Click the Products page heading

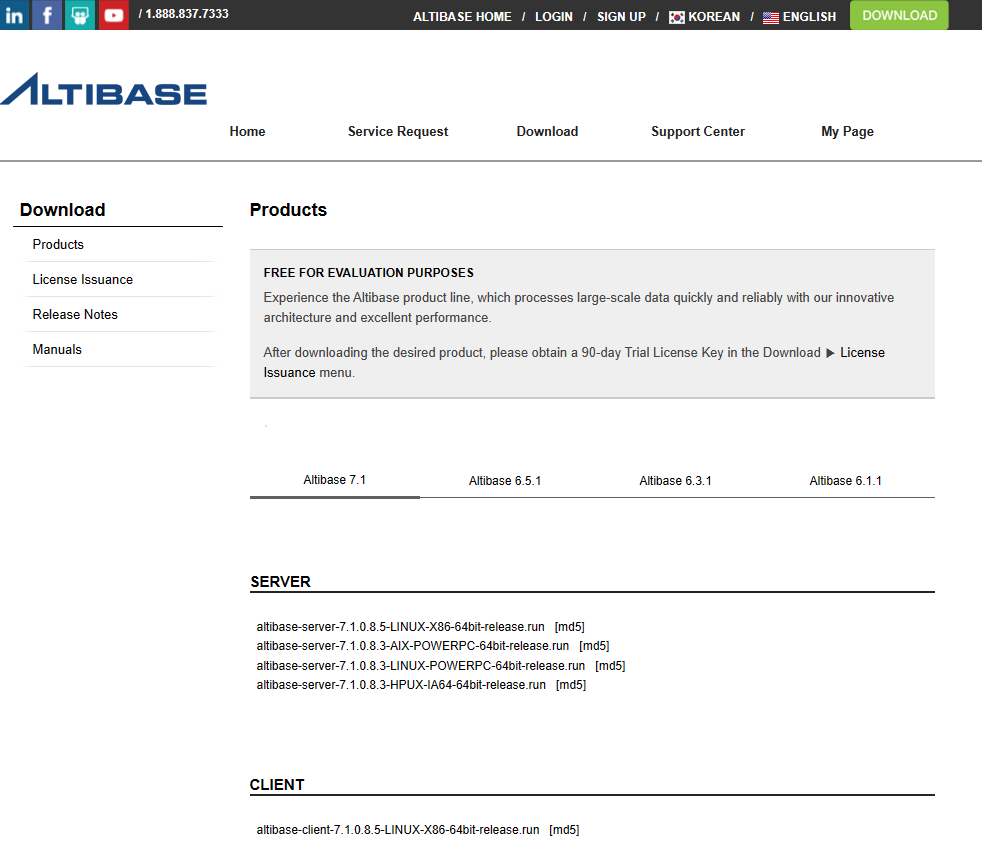pos(288,210)
